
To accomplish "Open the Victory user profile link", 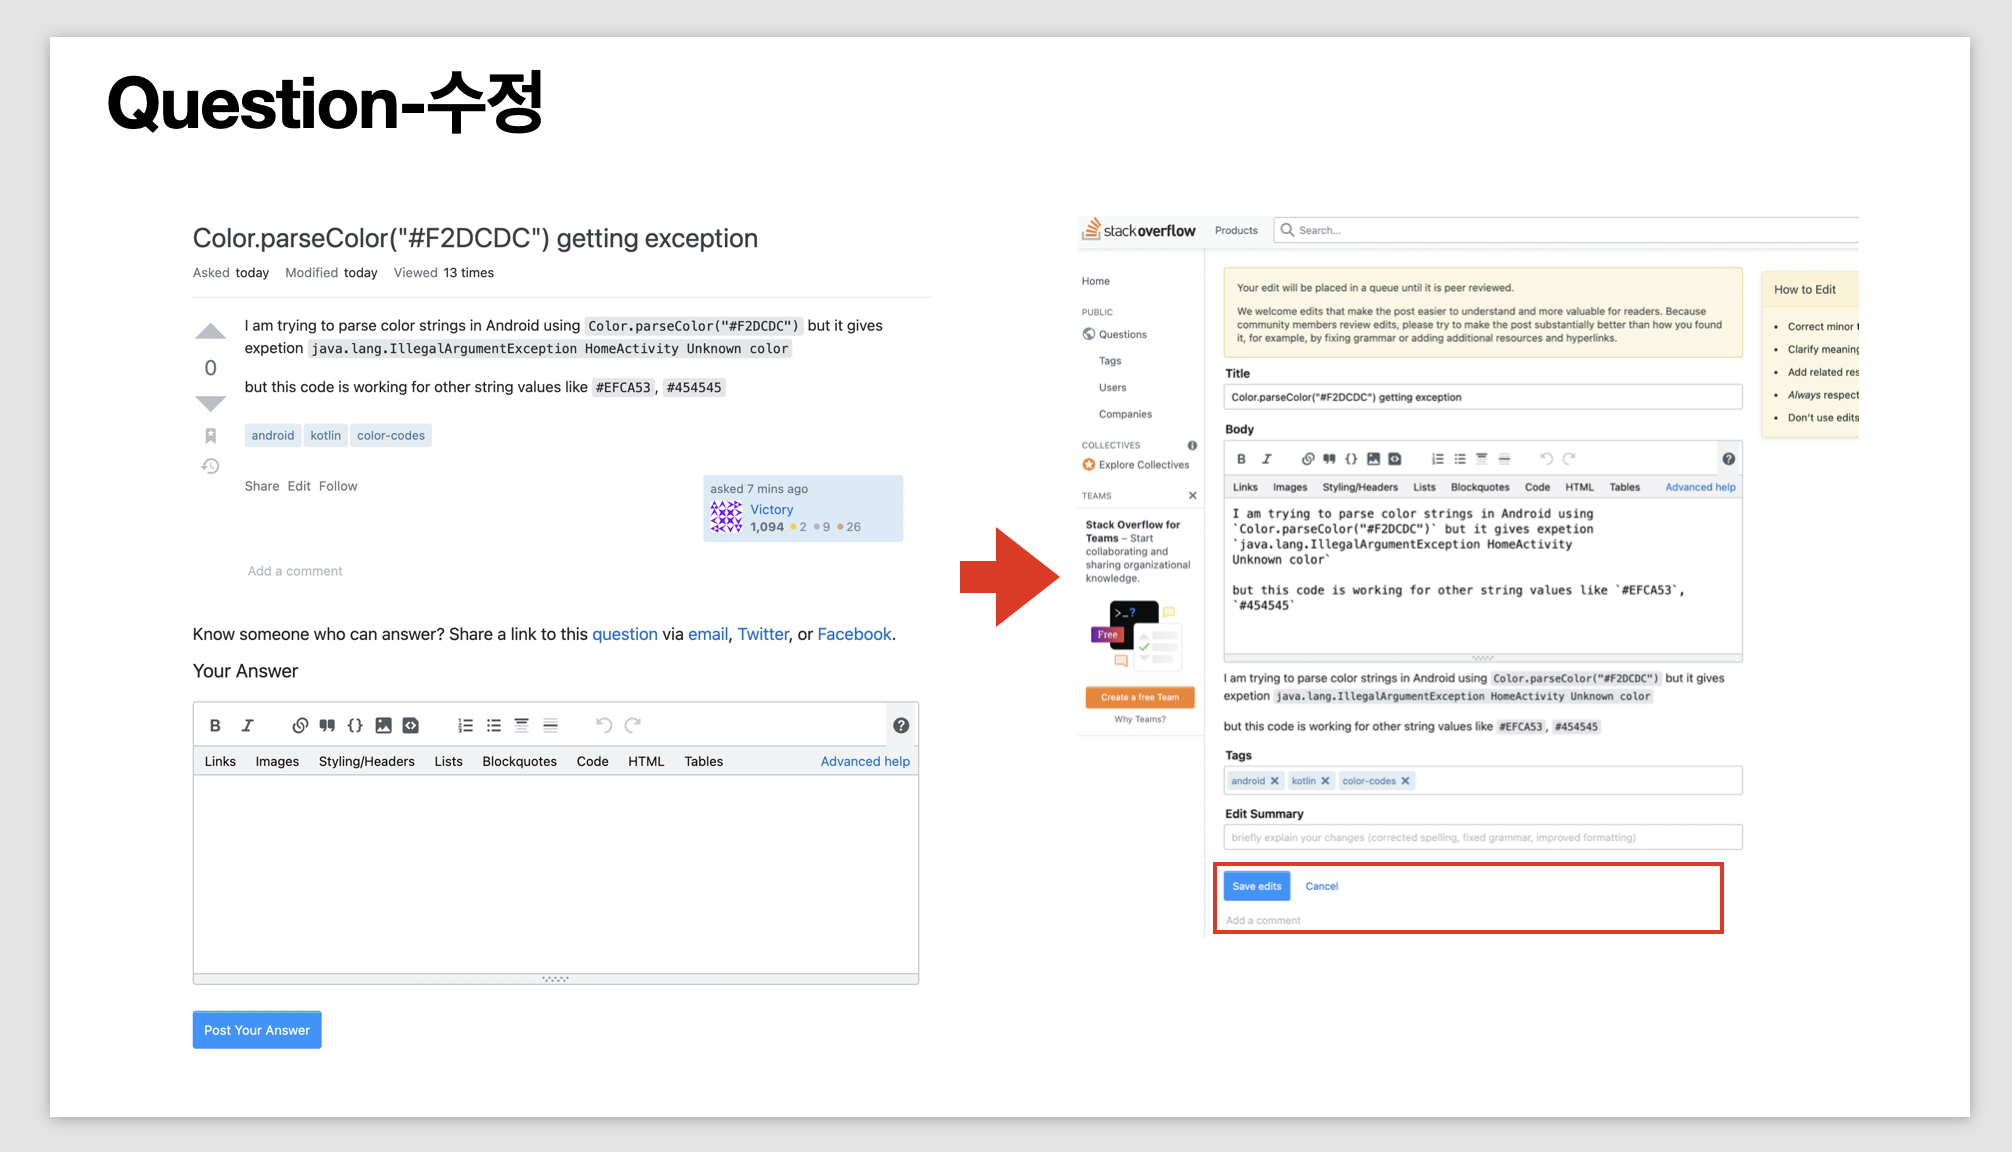I will point(772,509).
